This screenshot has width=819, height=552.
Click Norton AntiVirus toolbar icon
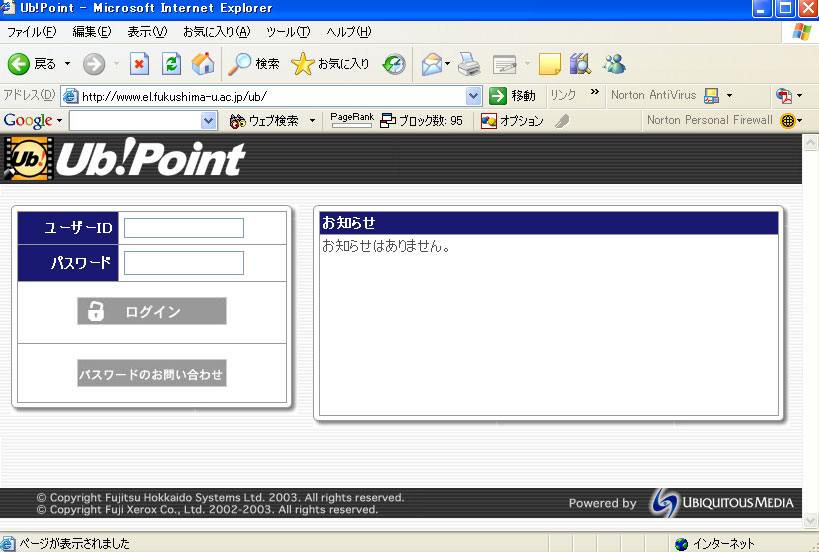[x=711, y=96]
